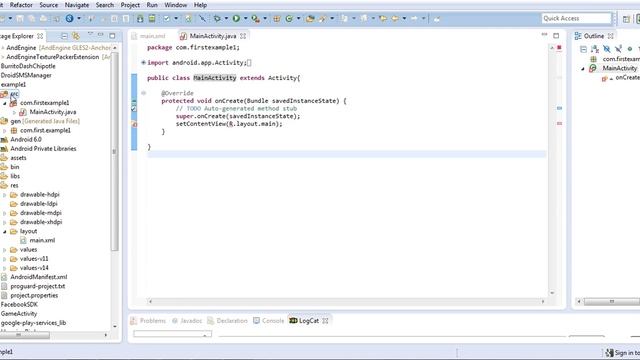Open Package Explorer view menu
The width and height of the screenshot is (640, 360).
(90, 35)
